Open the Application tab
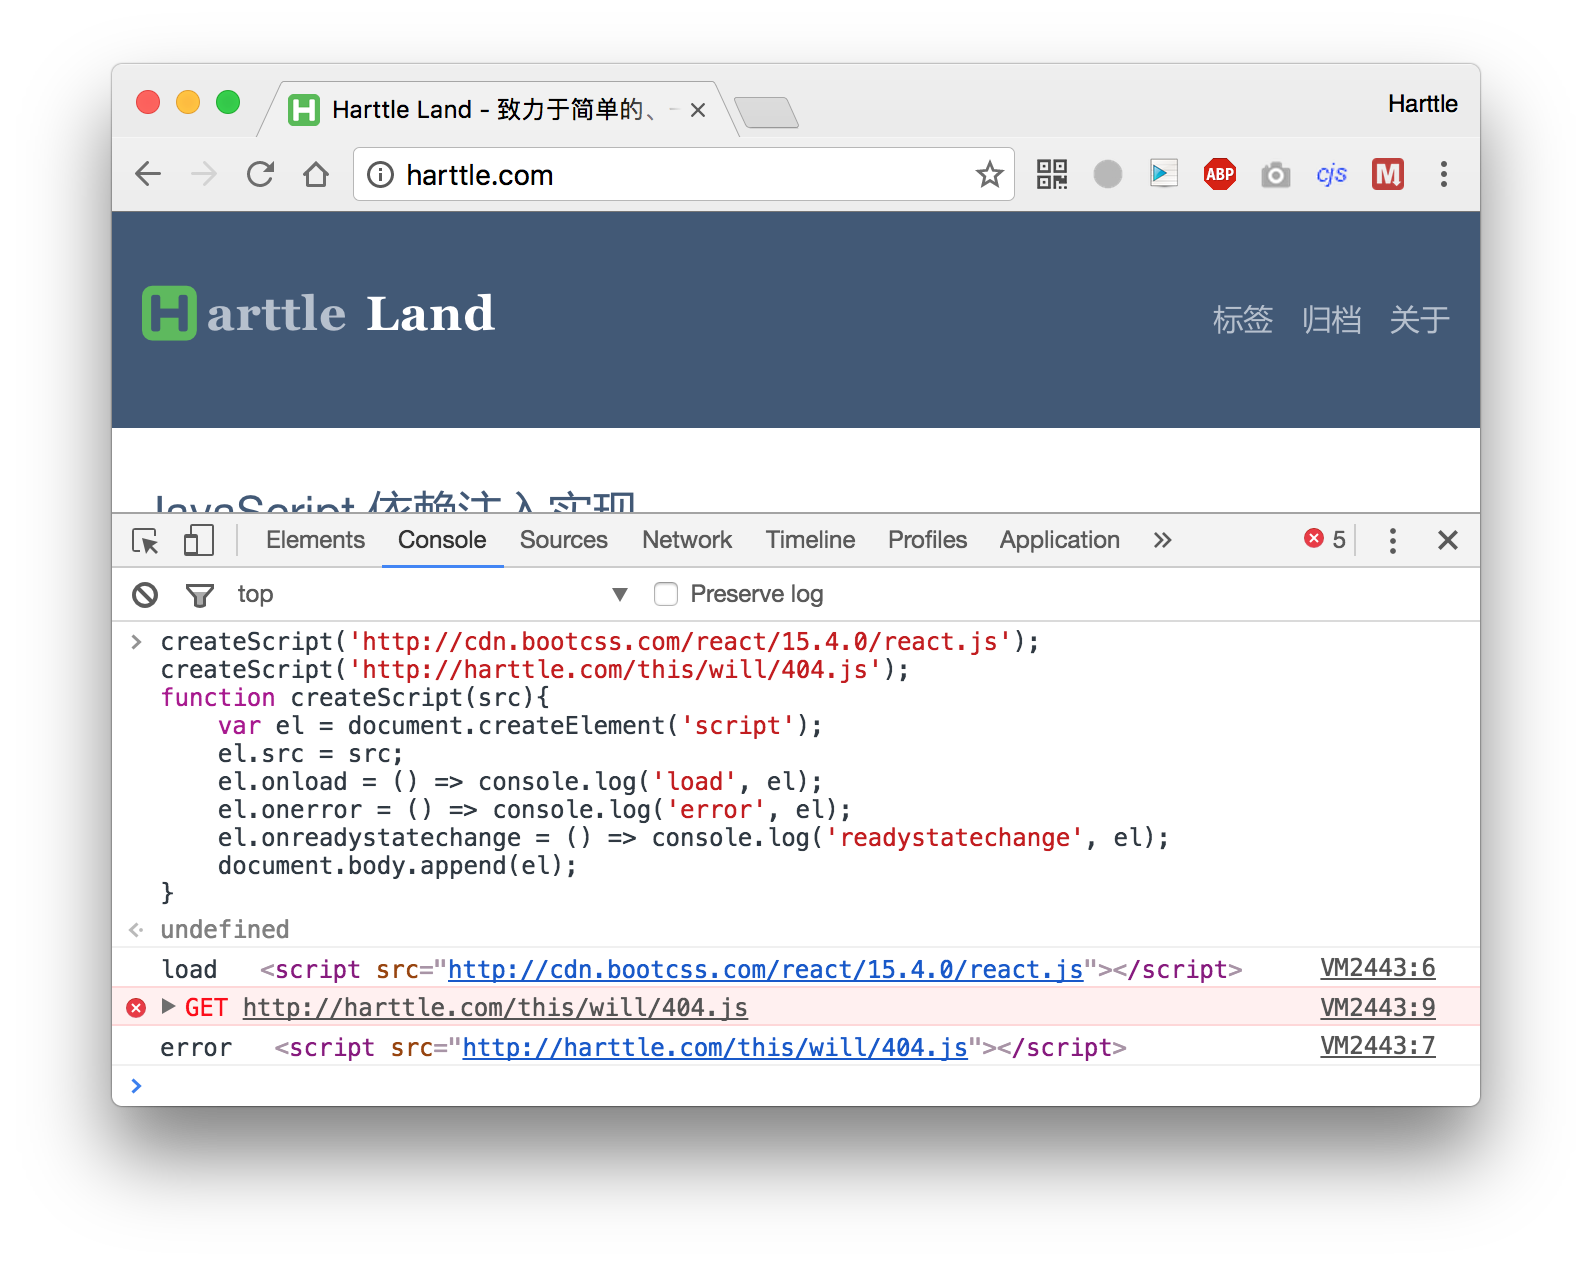This screenshot has width=1592, height=1266. [1060, 540]
